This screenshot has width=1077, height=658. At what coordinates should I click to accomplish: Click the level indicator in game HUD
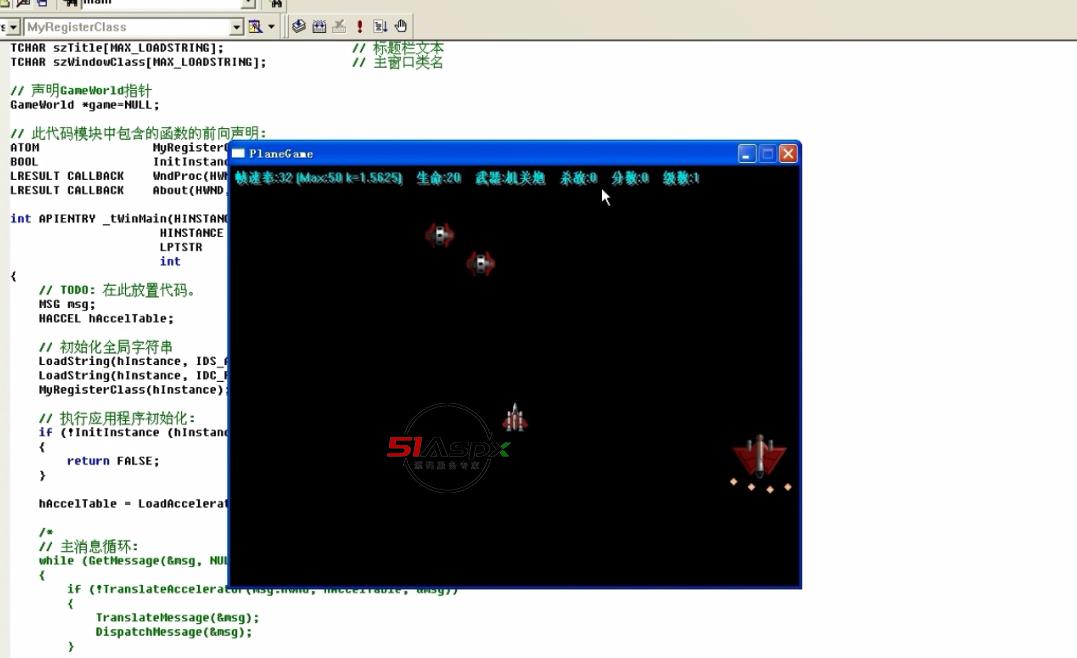pos(681,178)
